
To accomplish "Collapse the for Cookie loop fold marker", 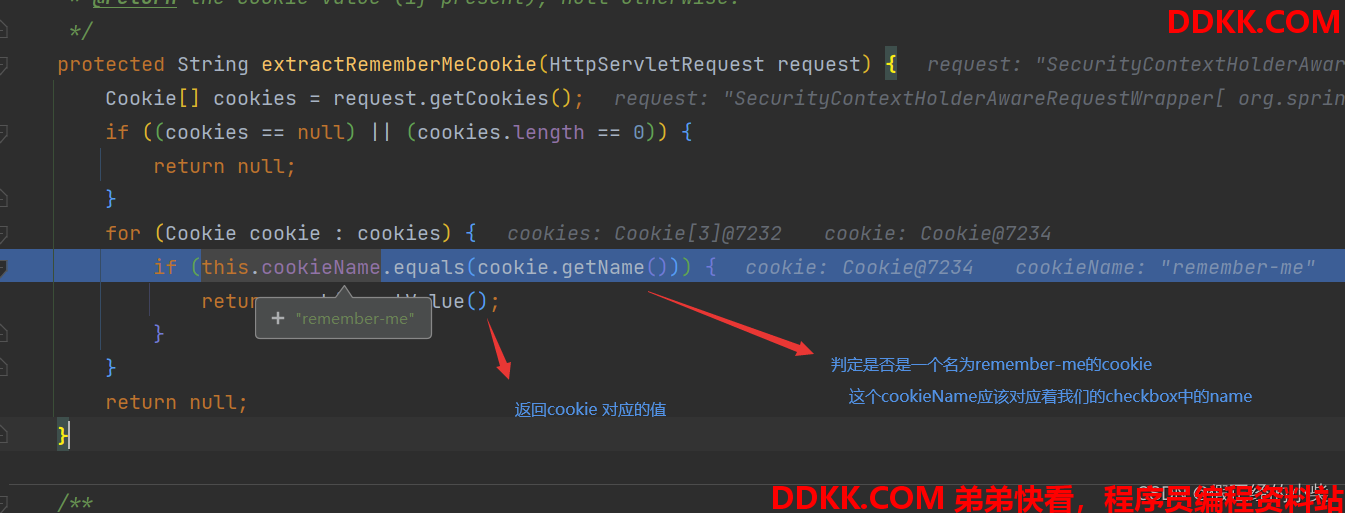I will (3, 233).
